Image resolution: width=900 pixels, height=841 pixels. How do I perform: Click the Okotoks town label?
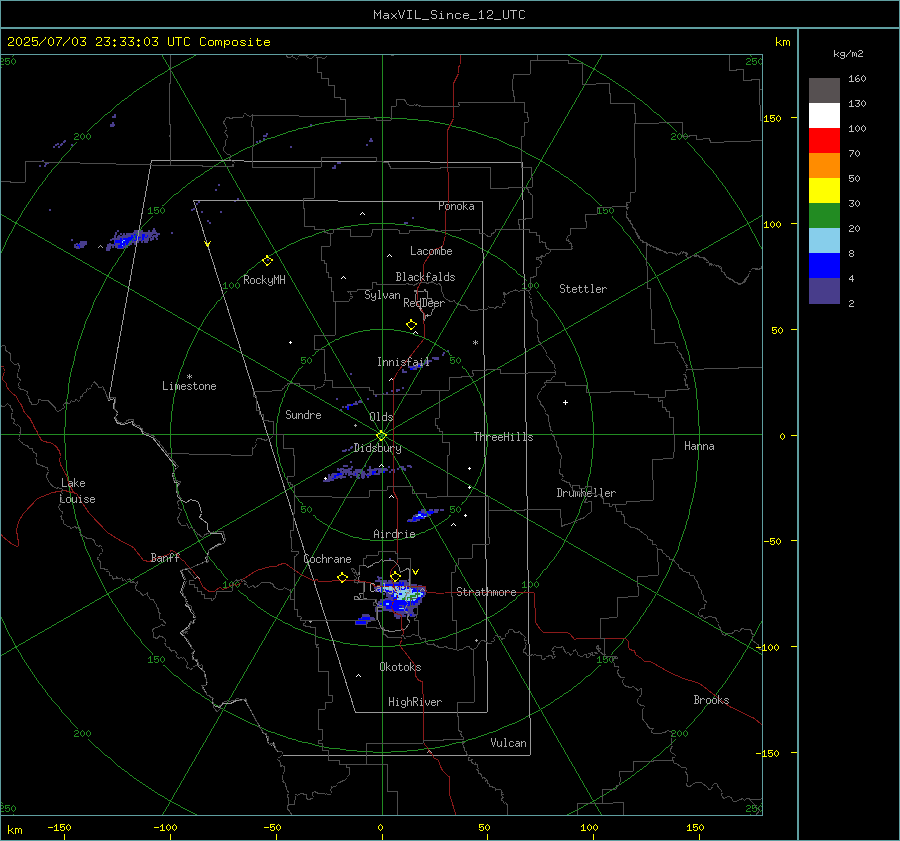pyautogui.click(x=400, y=666)
